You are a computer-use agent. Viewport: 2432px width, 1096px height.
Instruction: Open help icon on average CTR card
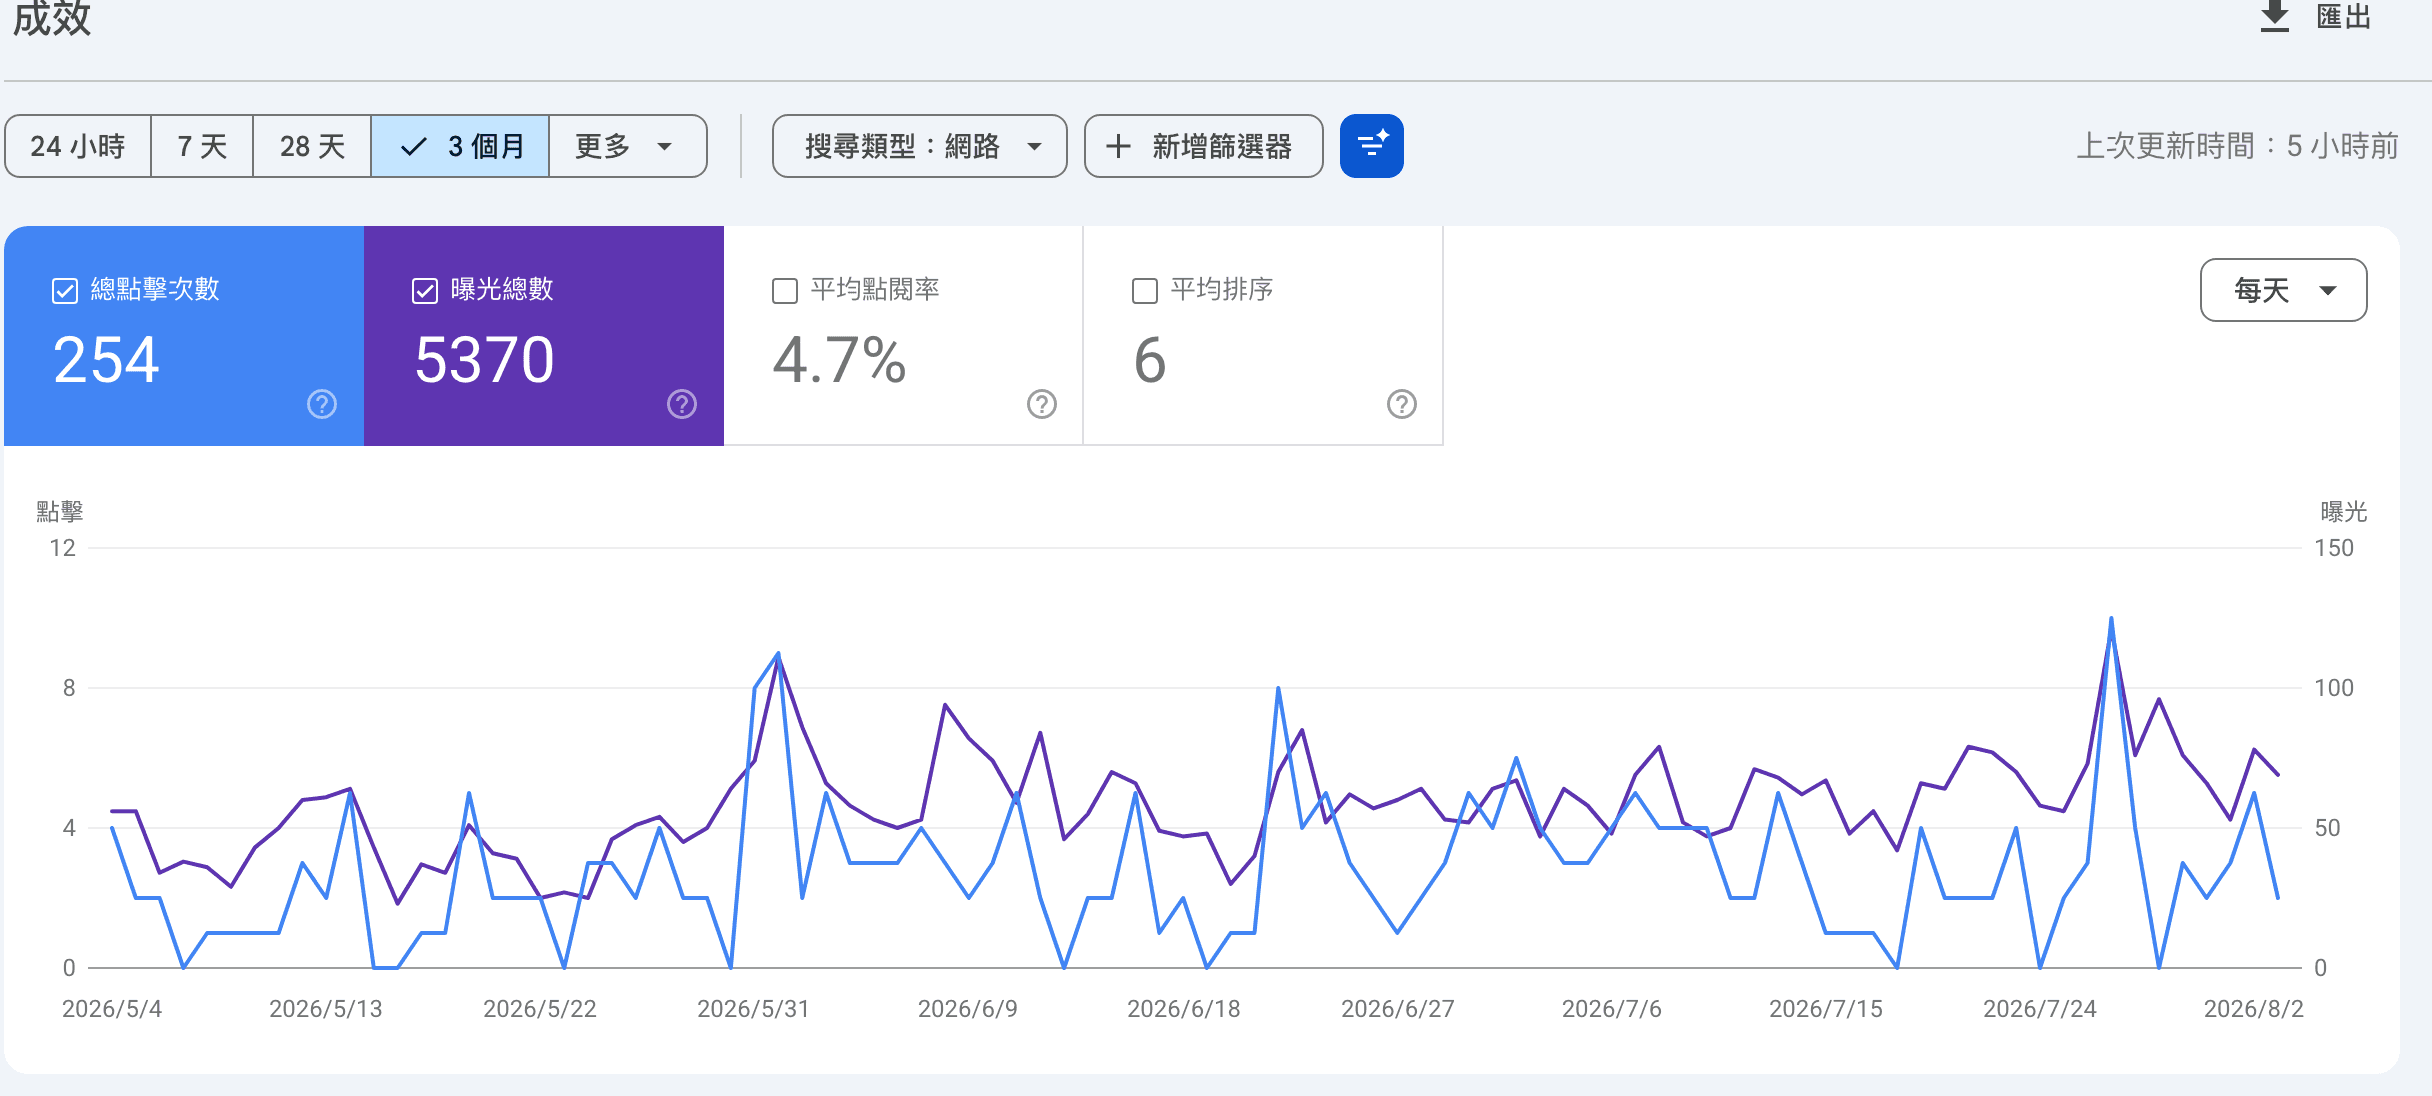[1041, 404]
